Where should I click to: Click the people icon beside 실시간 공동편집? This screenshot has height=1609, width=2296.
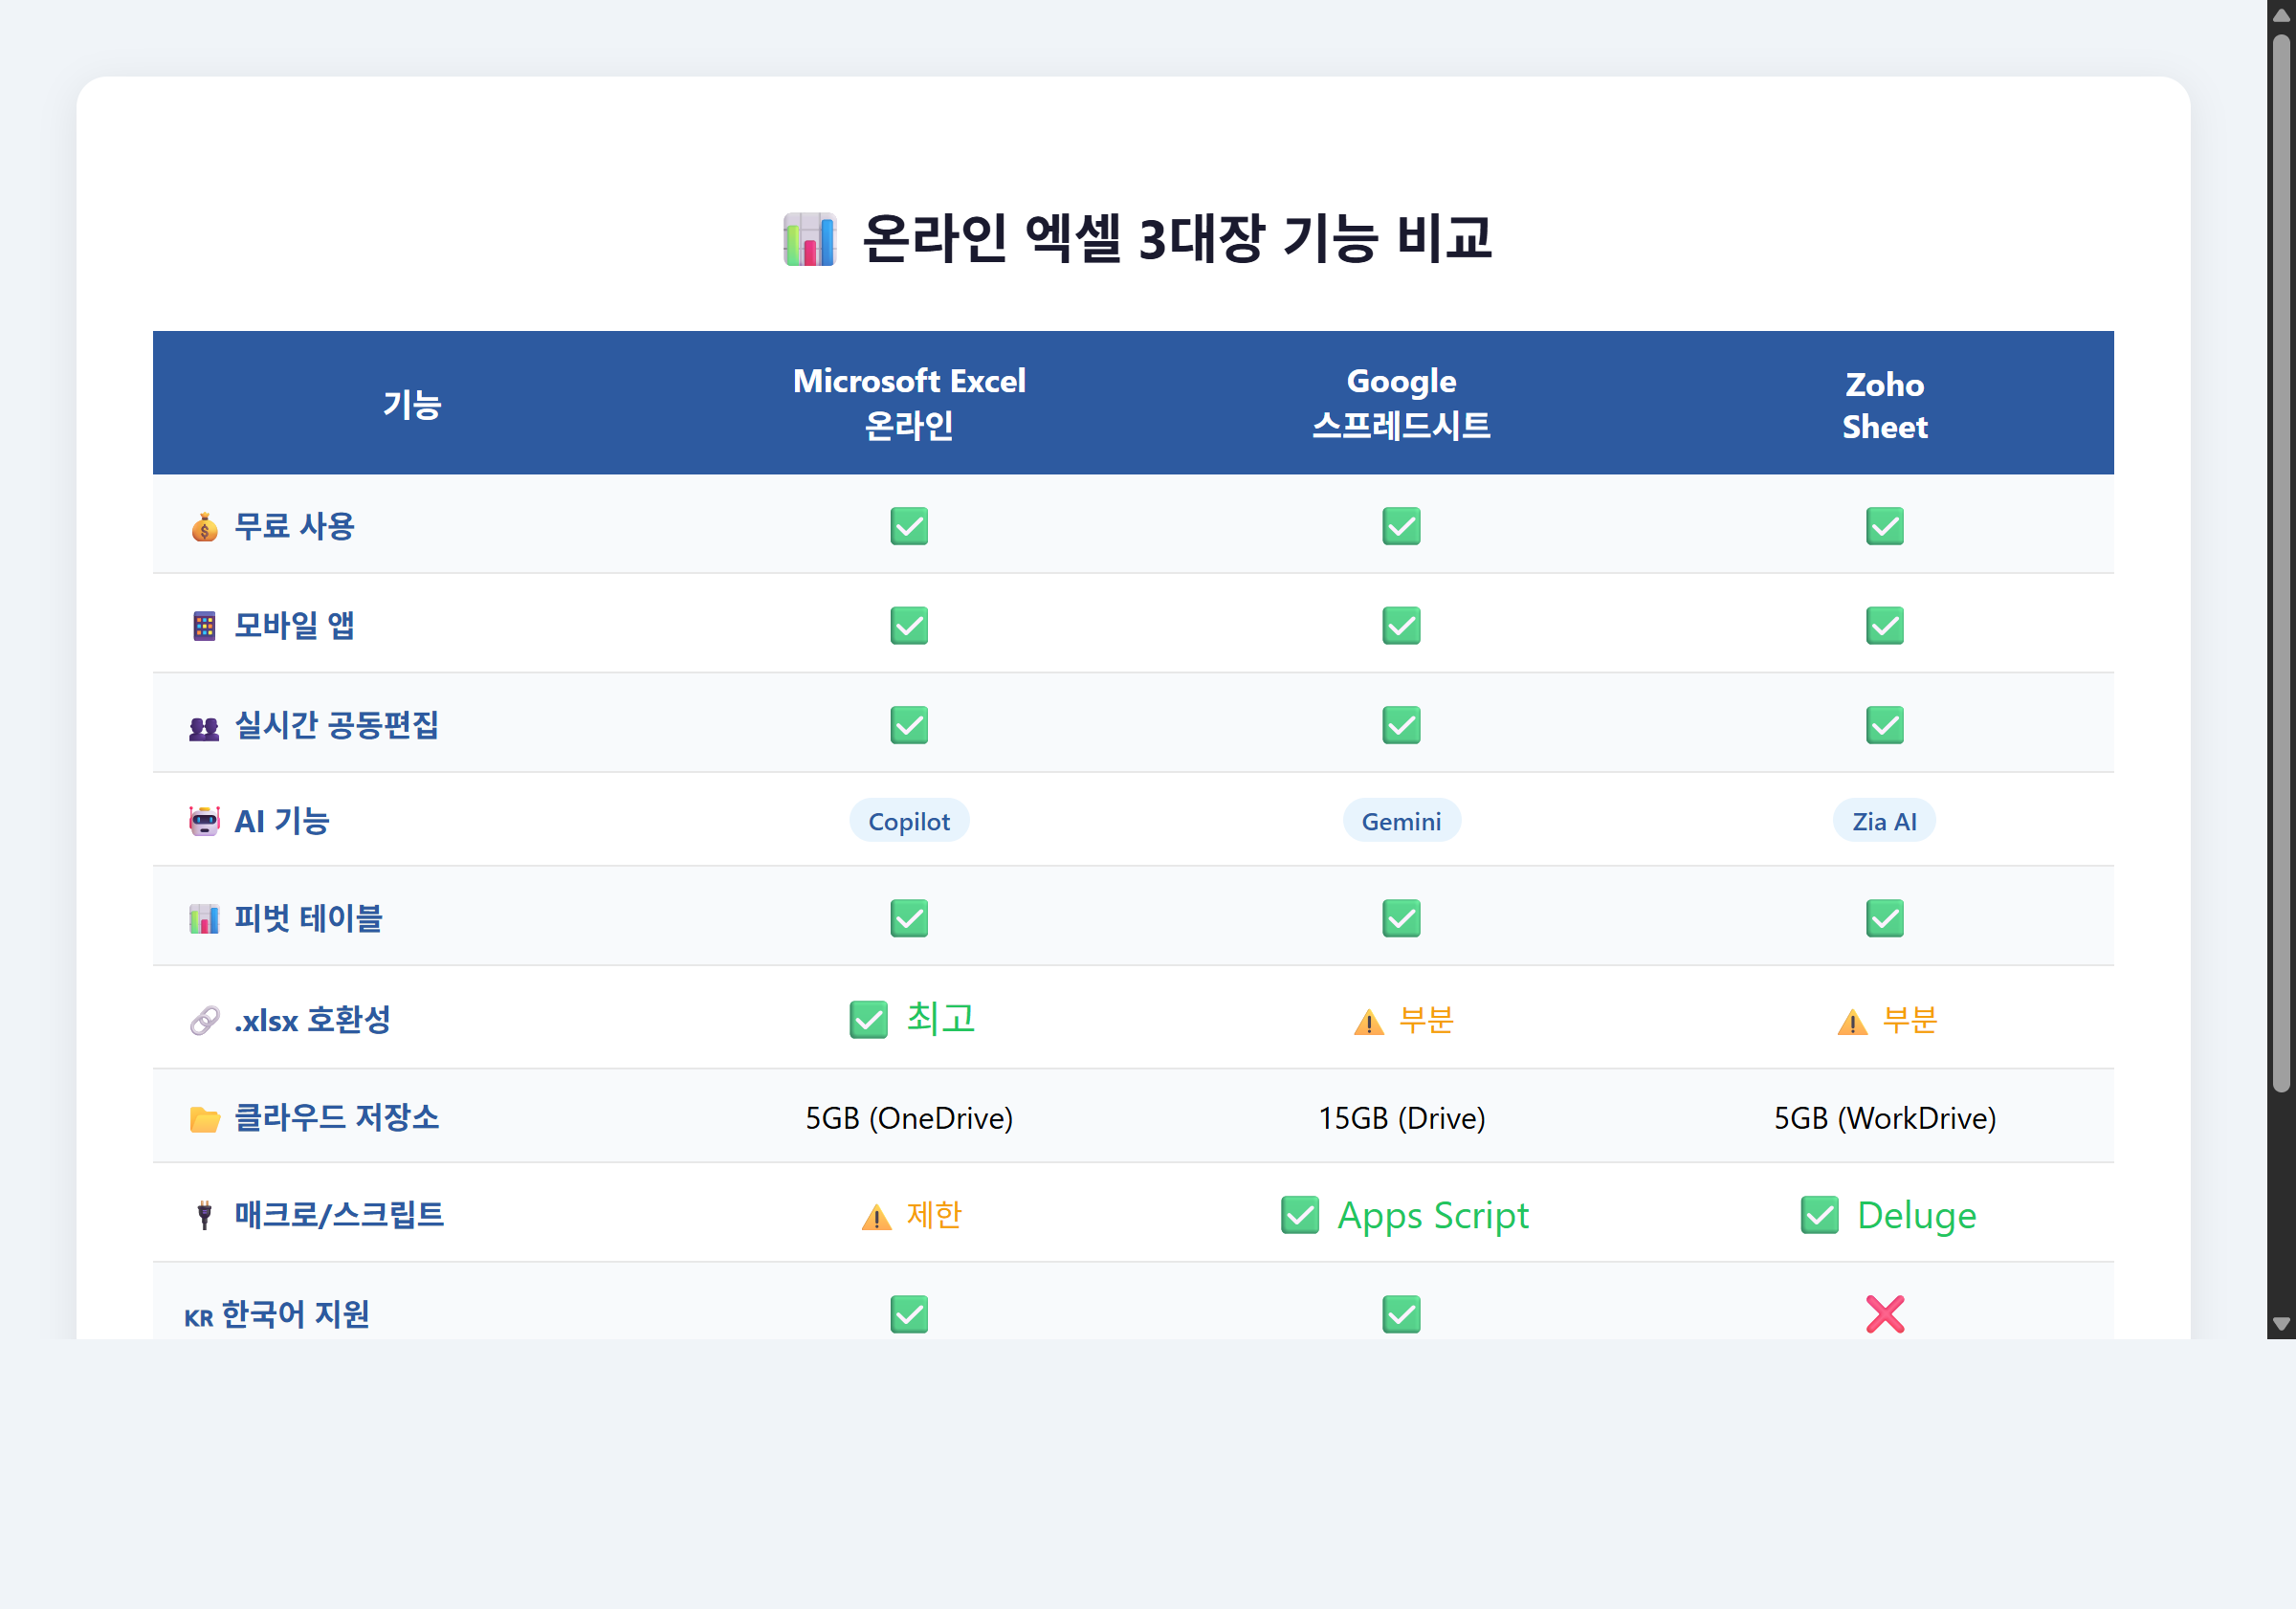click(x=204, y=724)
